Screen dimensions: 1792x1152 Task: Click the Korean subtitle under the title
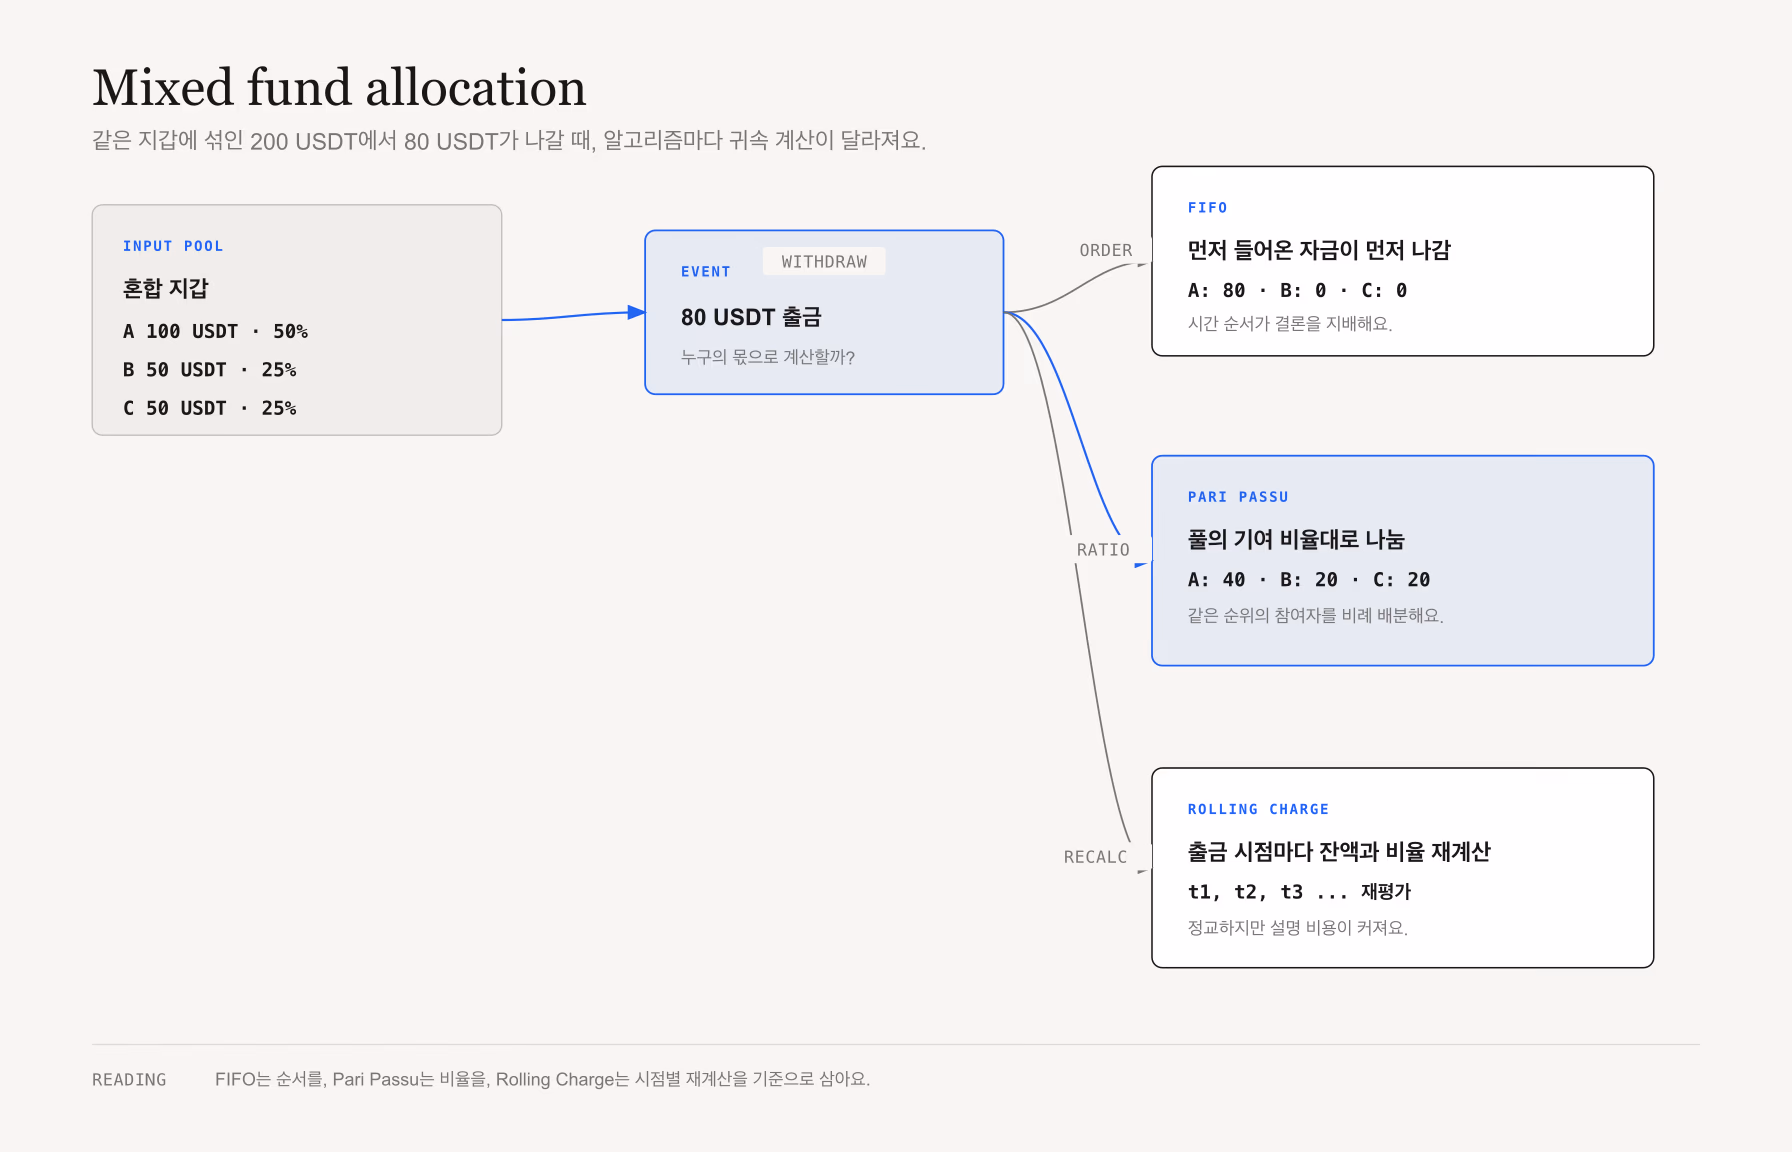click(x=509, y=140)
